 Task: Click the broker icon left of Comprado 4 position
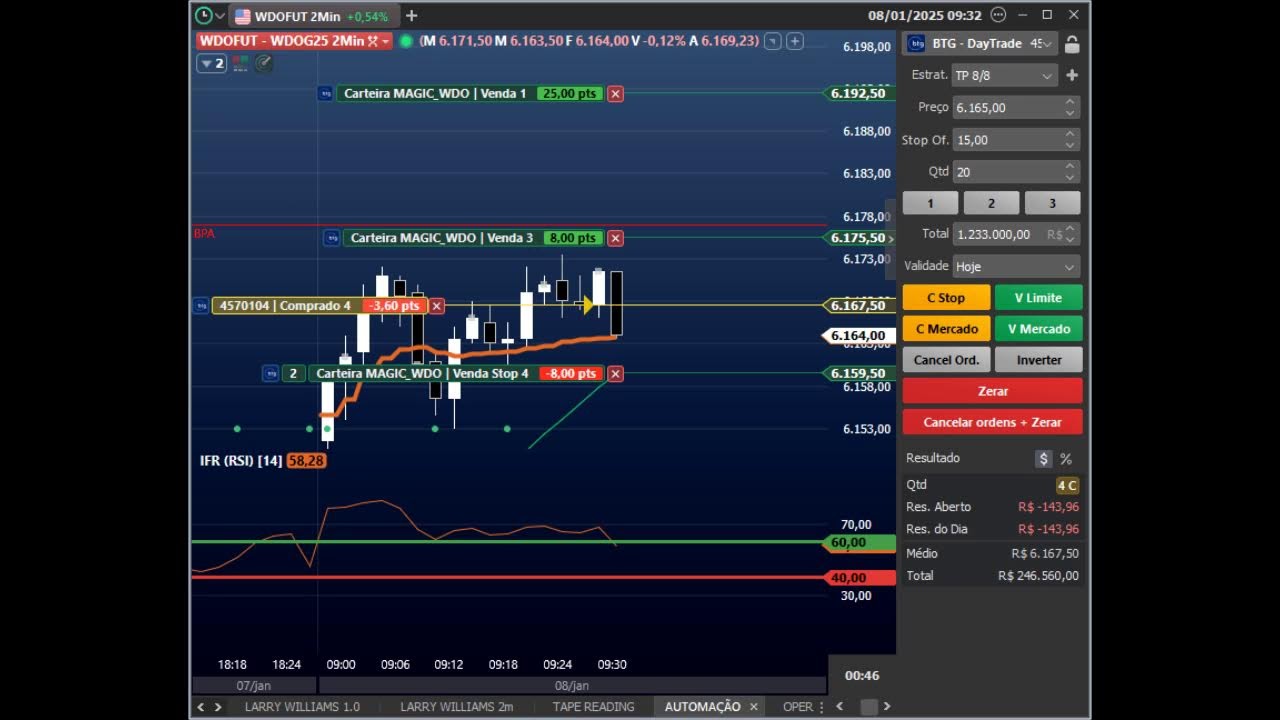201,306
